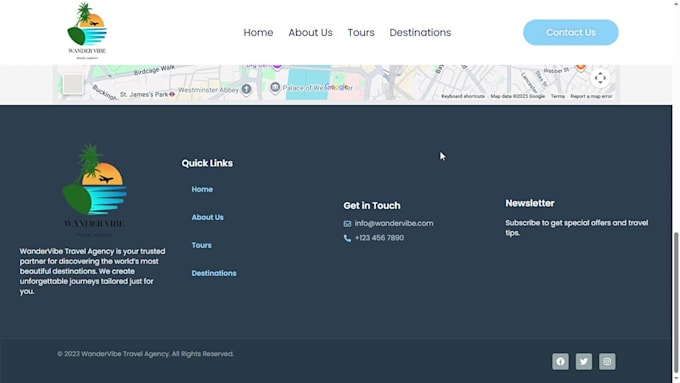Click the +123 456 7890 phone number
This screenshot has height=383, width=680.
379,238
